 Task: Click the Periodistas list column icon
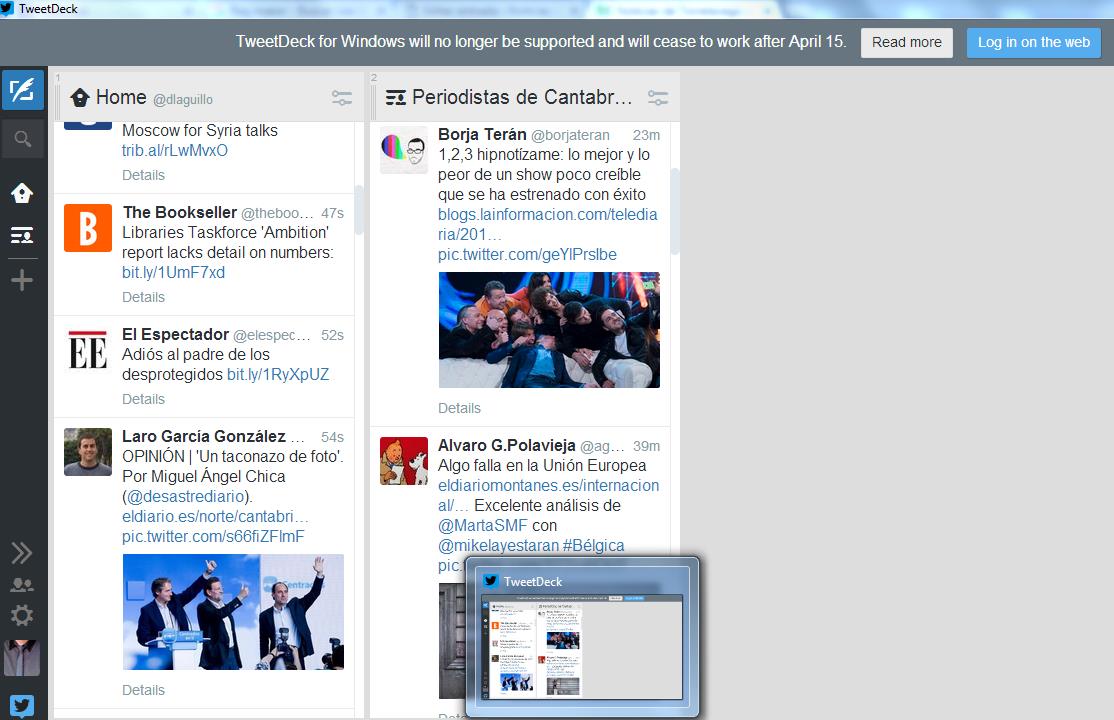click(x=396, y=97)
